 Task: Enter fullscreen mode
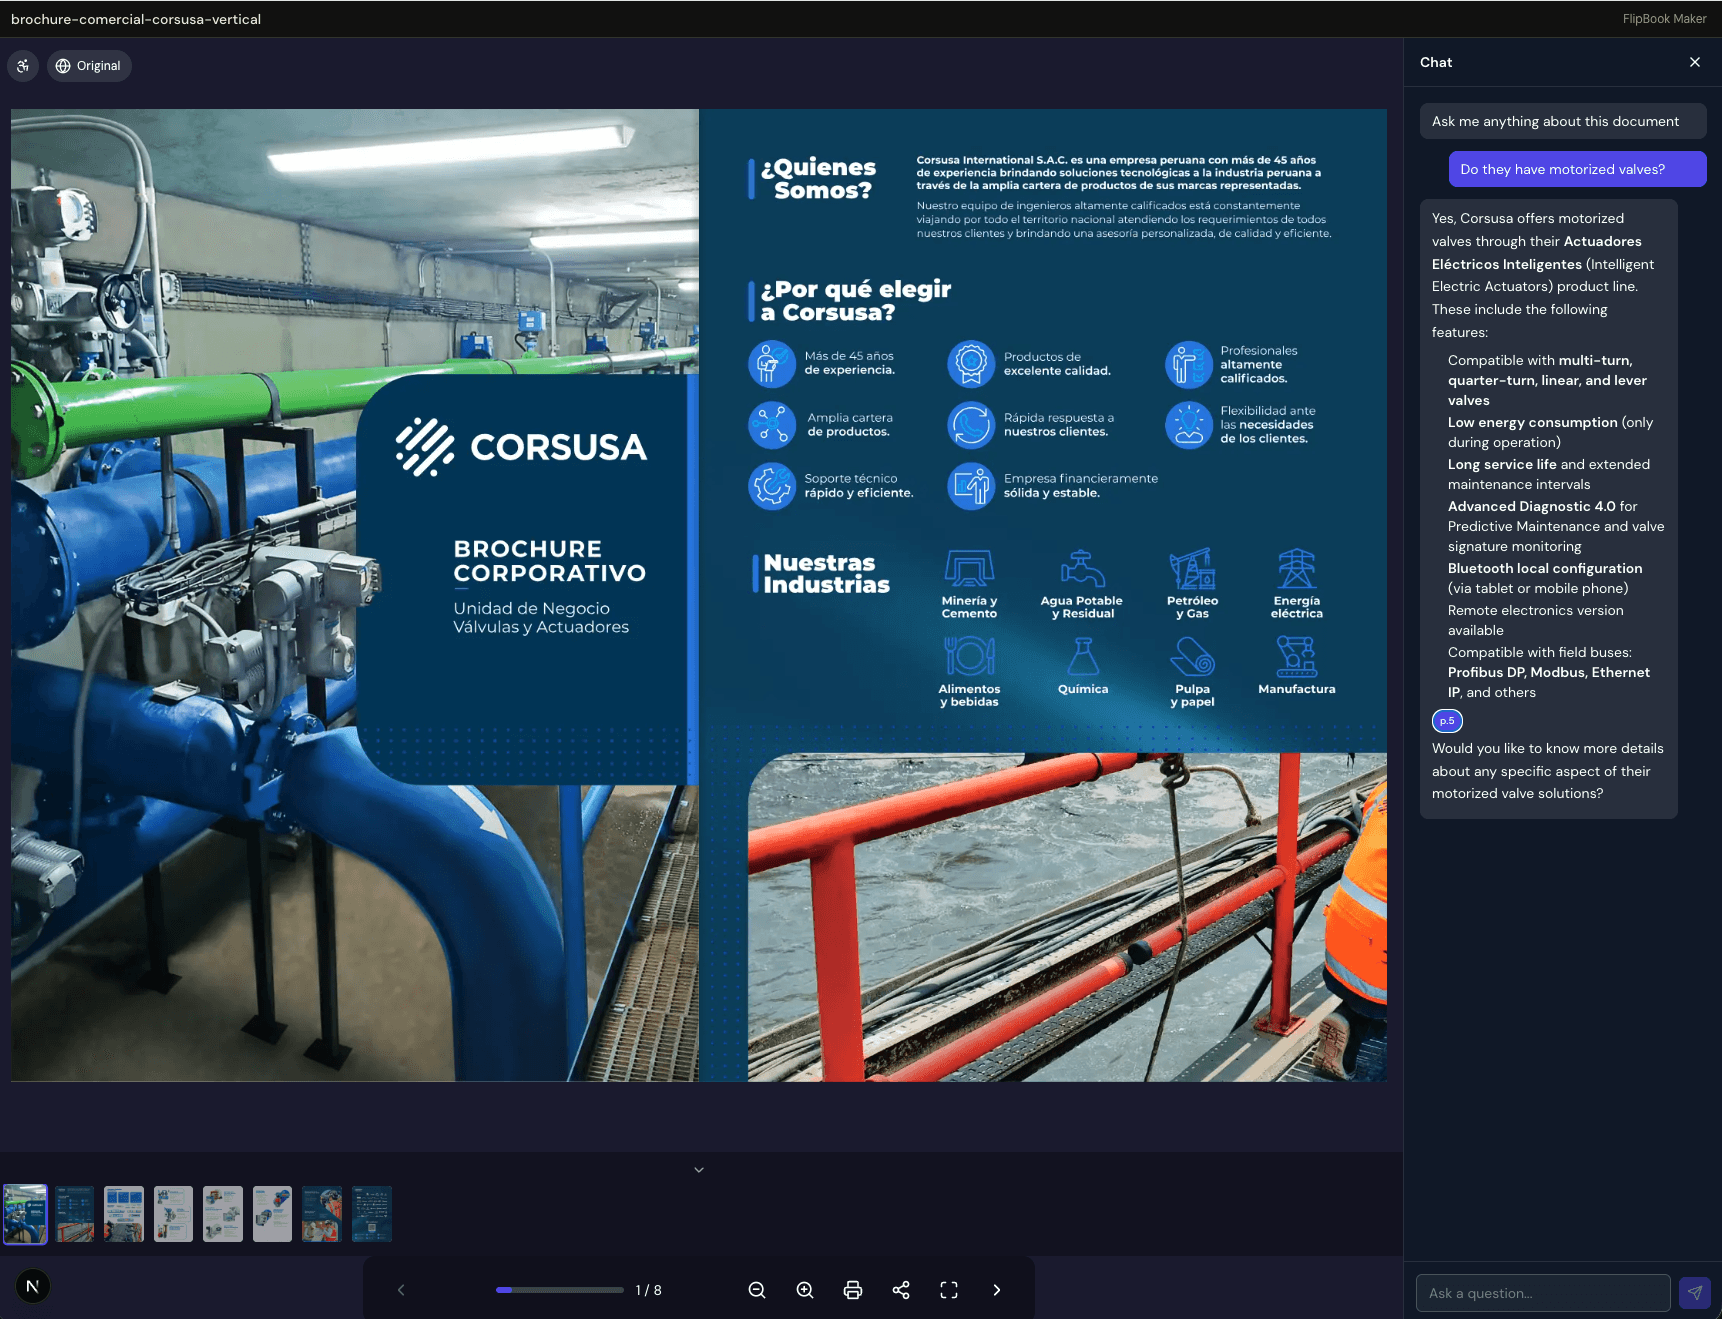949,1290
